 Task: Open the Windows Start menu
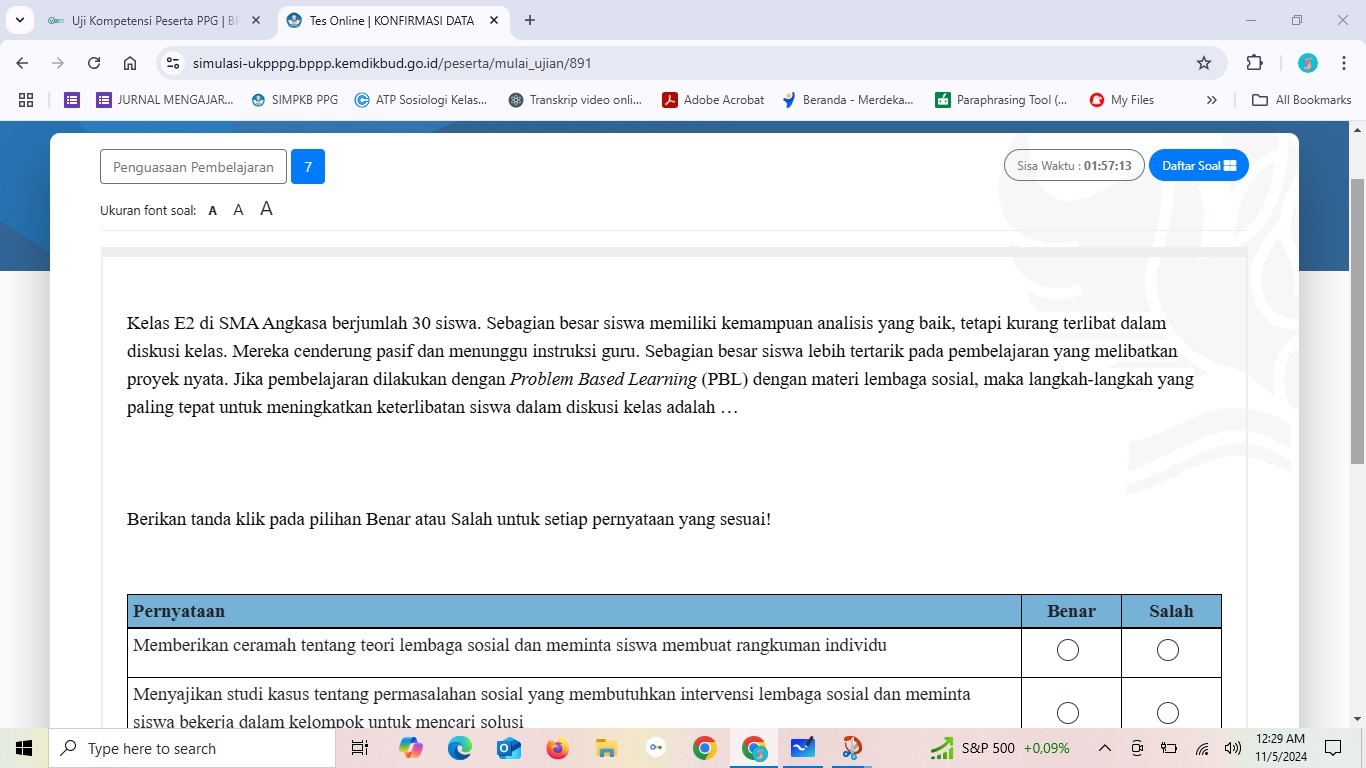24,748
